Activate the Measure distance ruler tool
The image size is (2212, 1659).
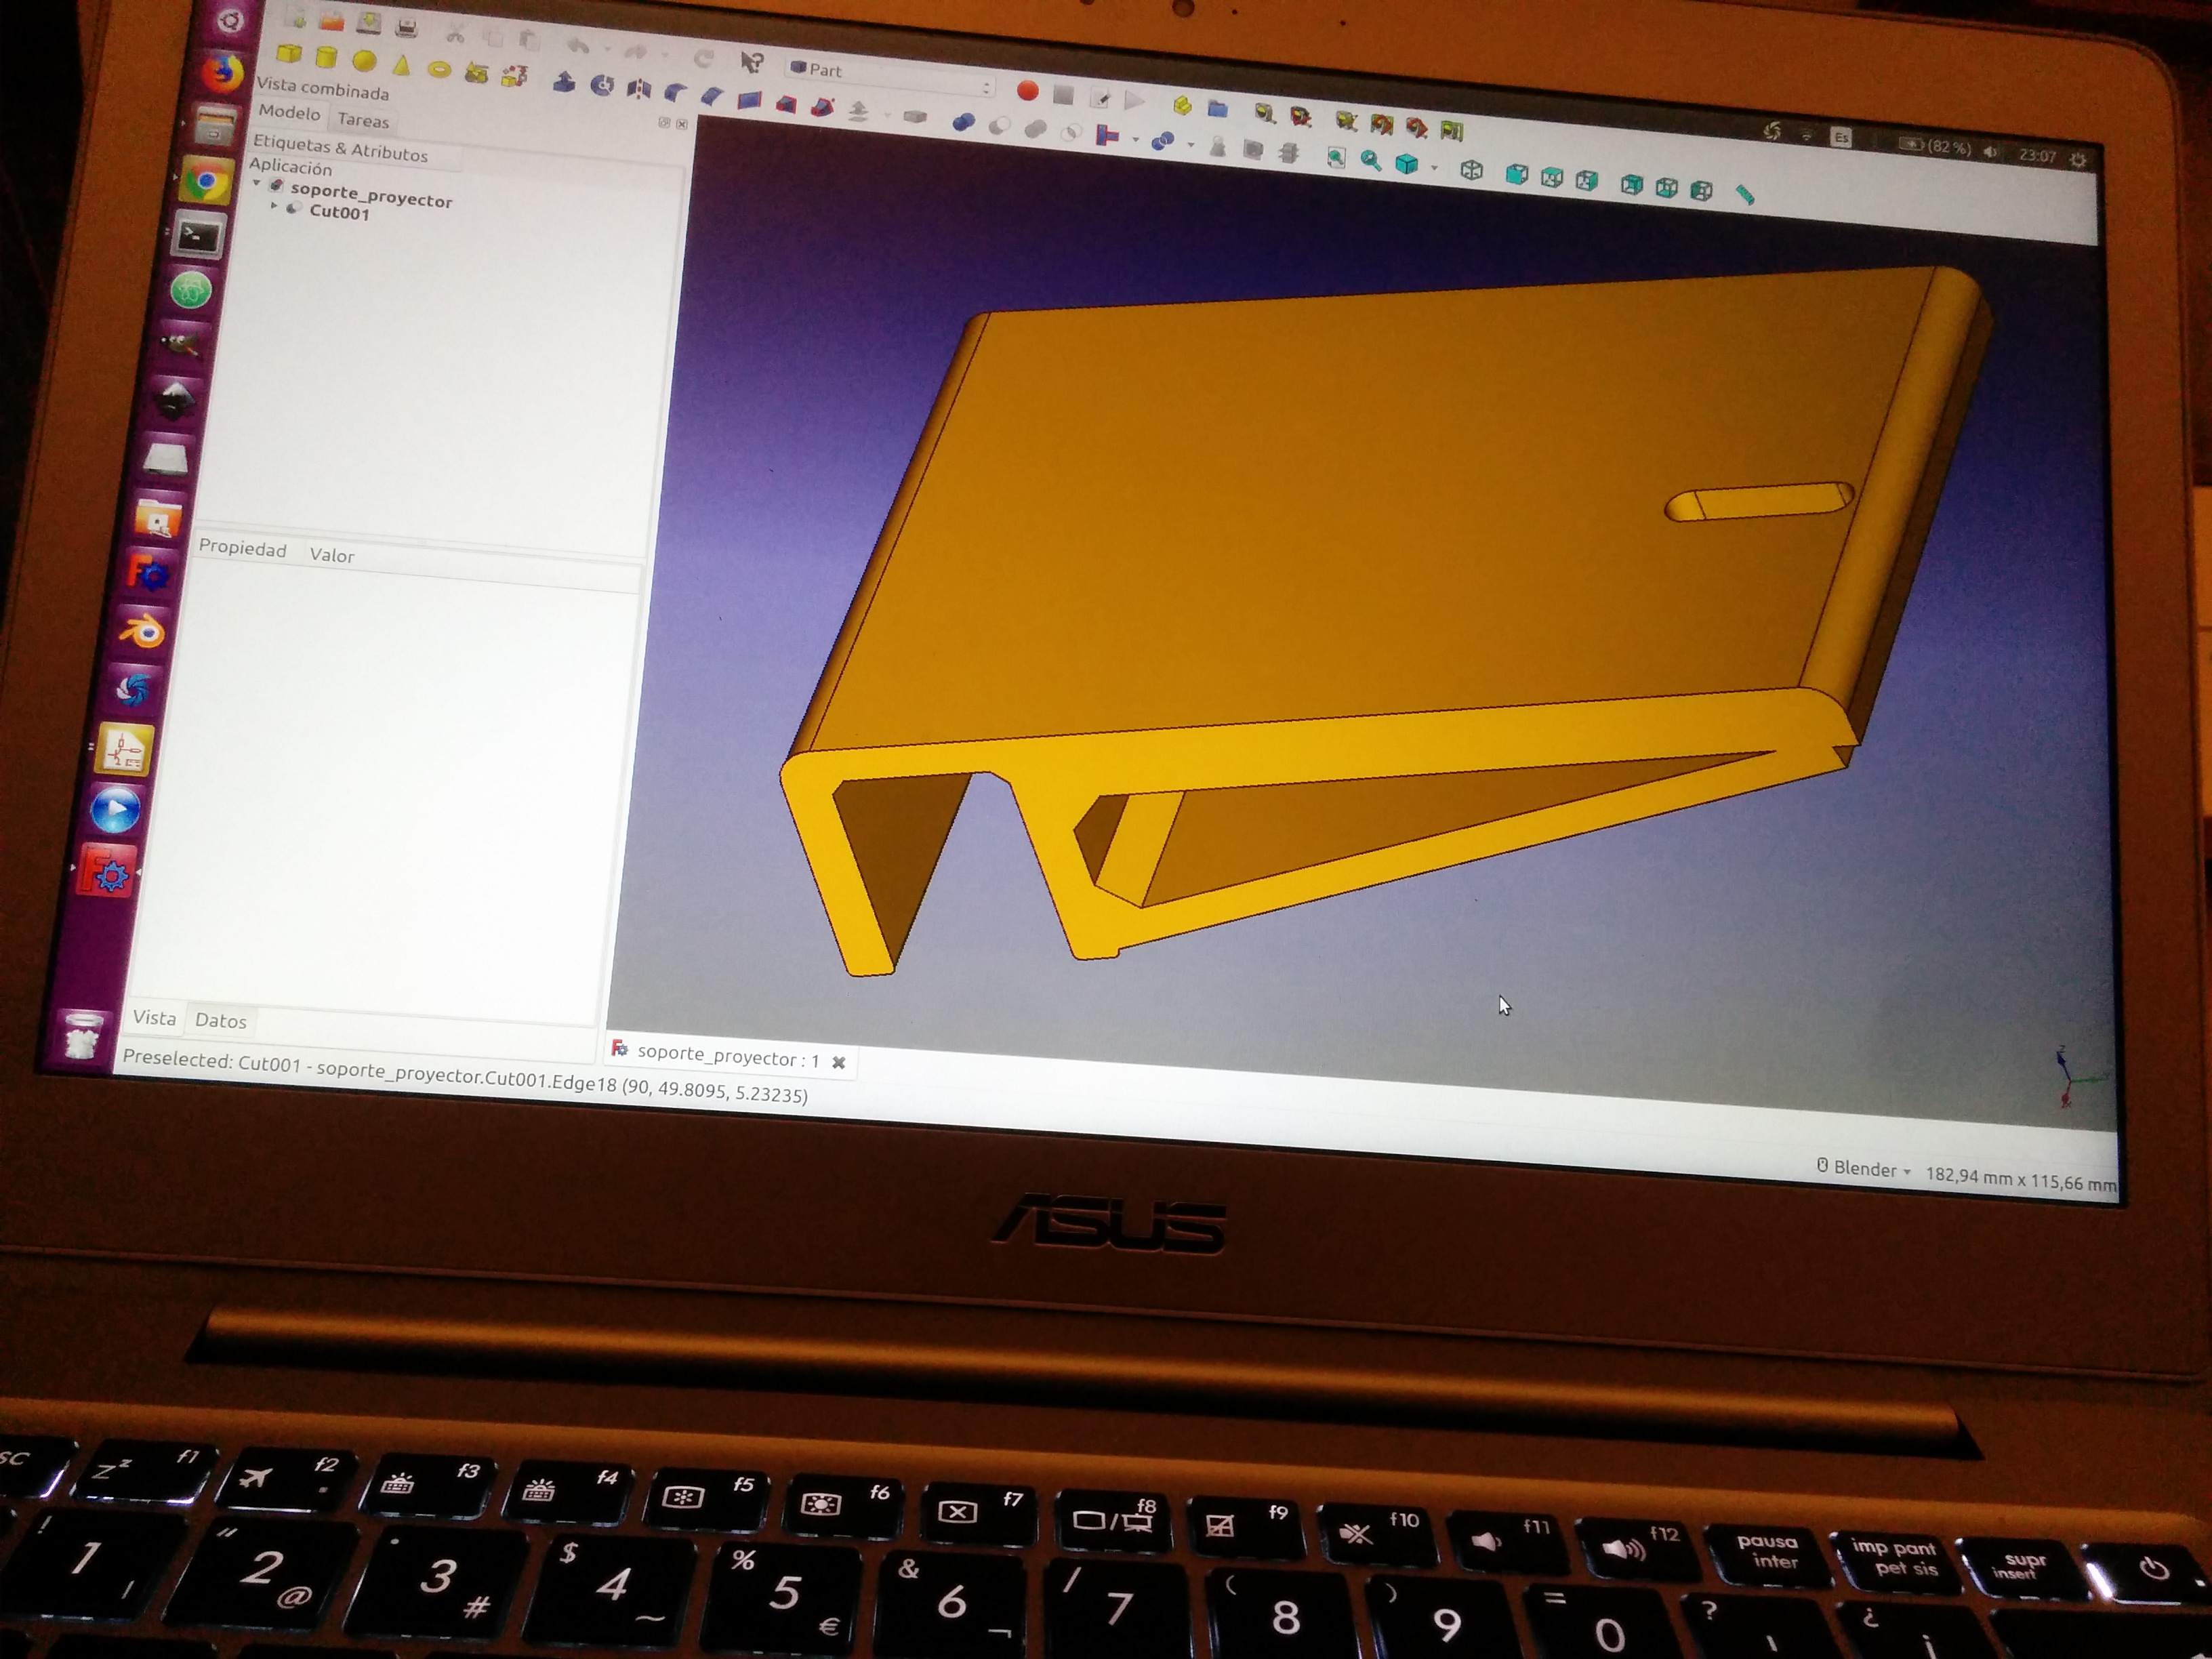coord(1745,195)
